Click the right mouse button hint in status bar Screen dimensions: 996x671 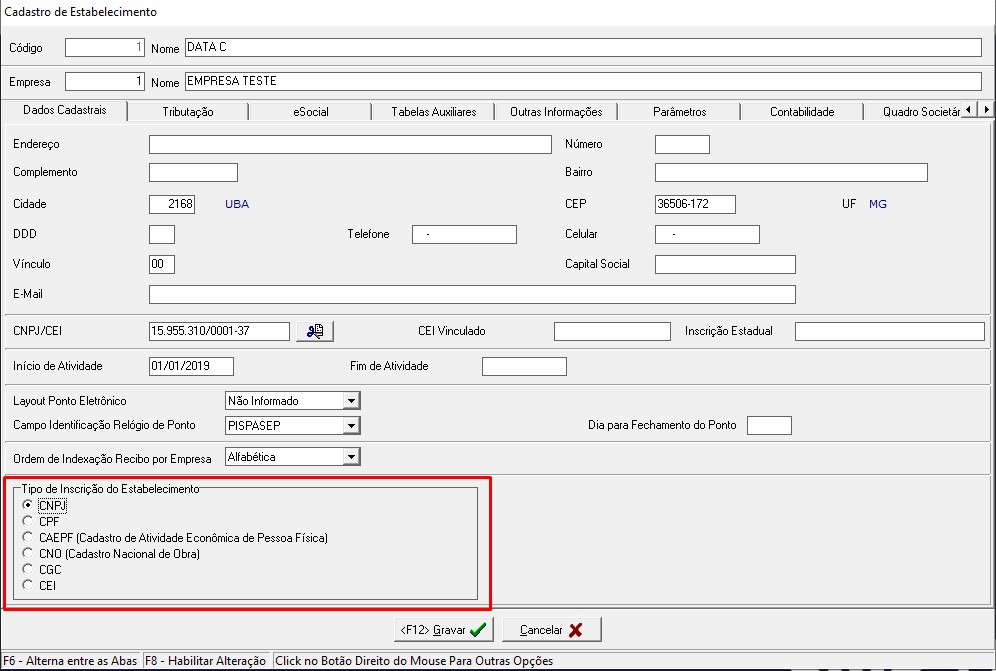click(414, 661)
